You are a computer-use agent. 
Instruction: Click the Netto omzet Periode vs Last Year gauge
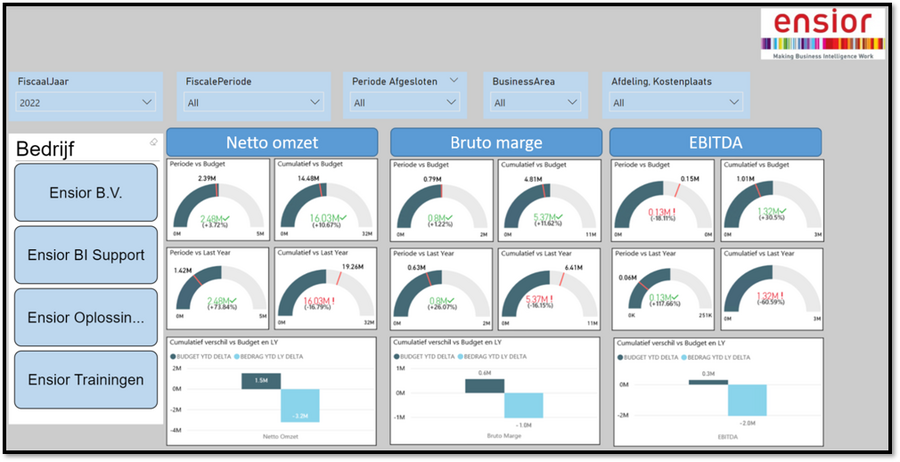[x=218, y=288]
